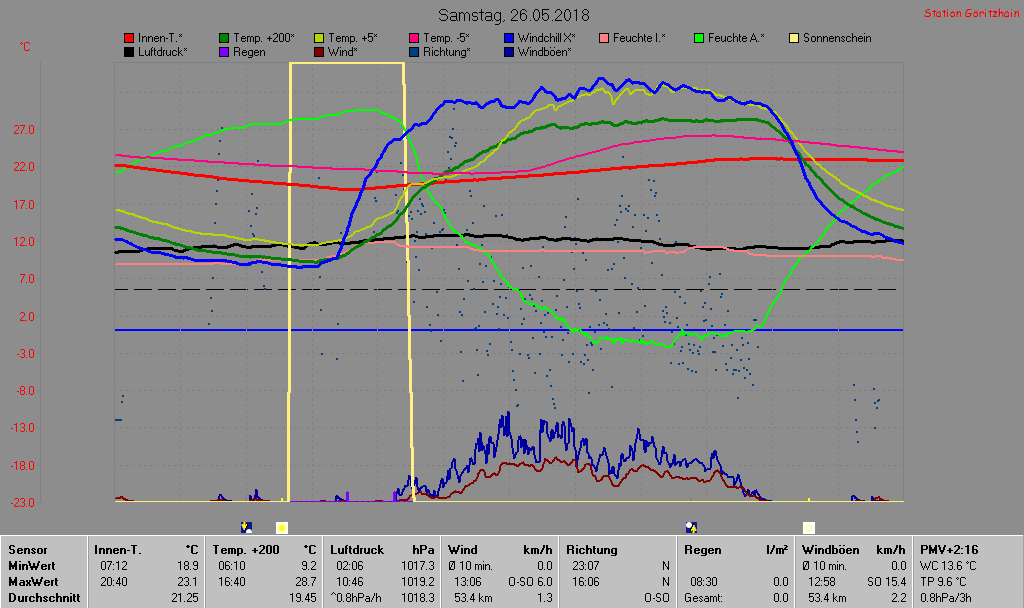Click the Luftdruck minimum value 1017.3
The height and width of the screenshot is (608, 1024).
point(418,566)
